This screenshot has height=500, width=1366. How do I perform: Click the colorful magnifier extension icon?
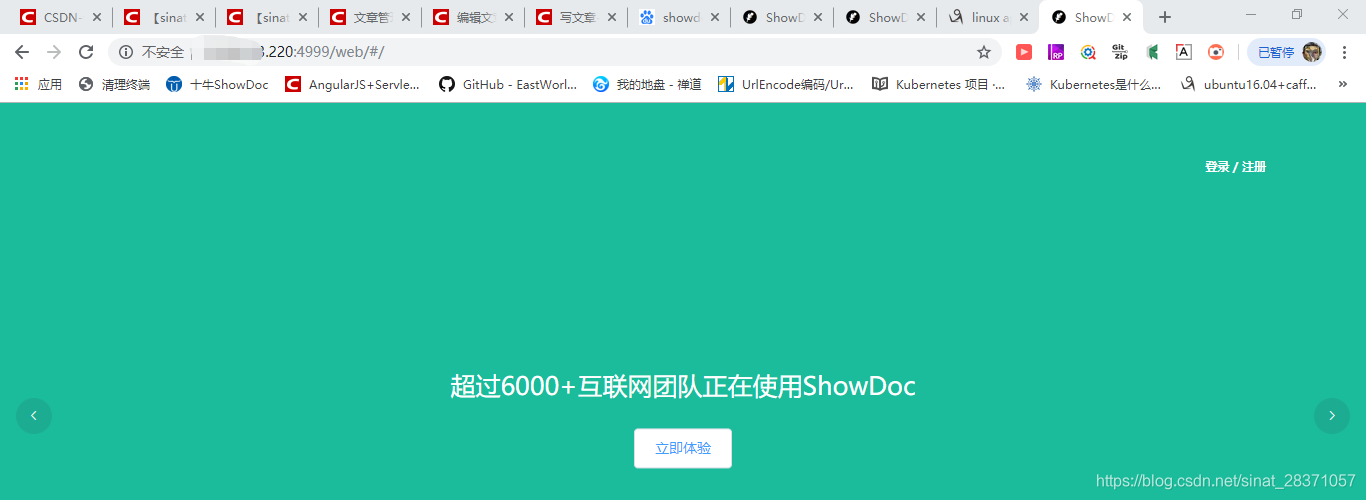click(1088, 52)
